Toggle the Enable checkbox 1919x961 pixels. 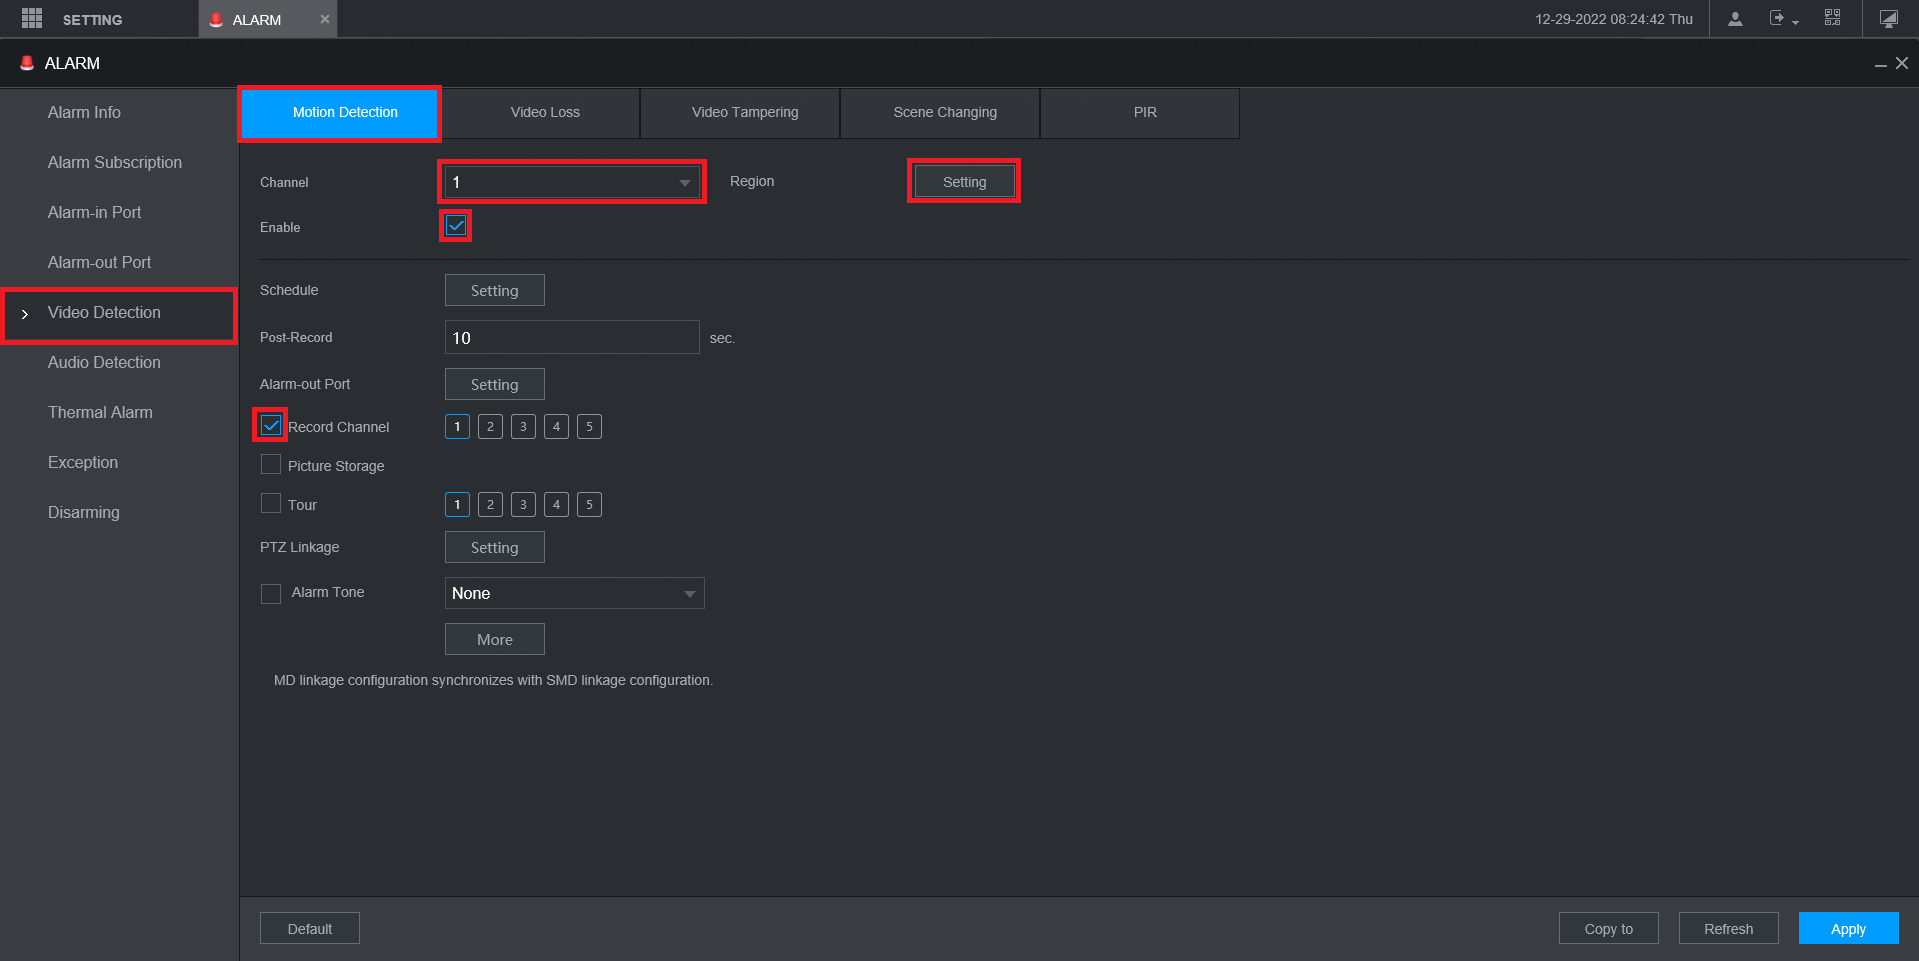[x=456, y=226]
